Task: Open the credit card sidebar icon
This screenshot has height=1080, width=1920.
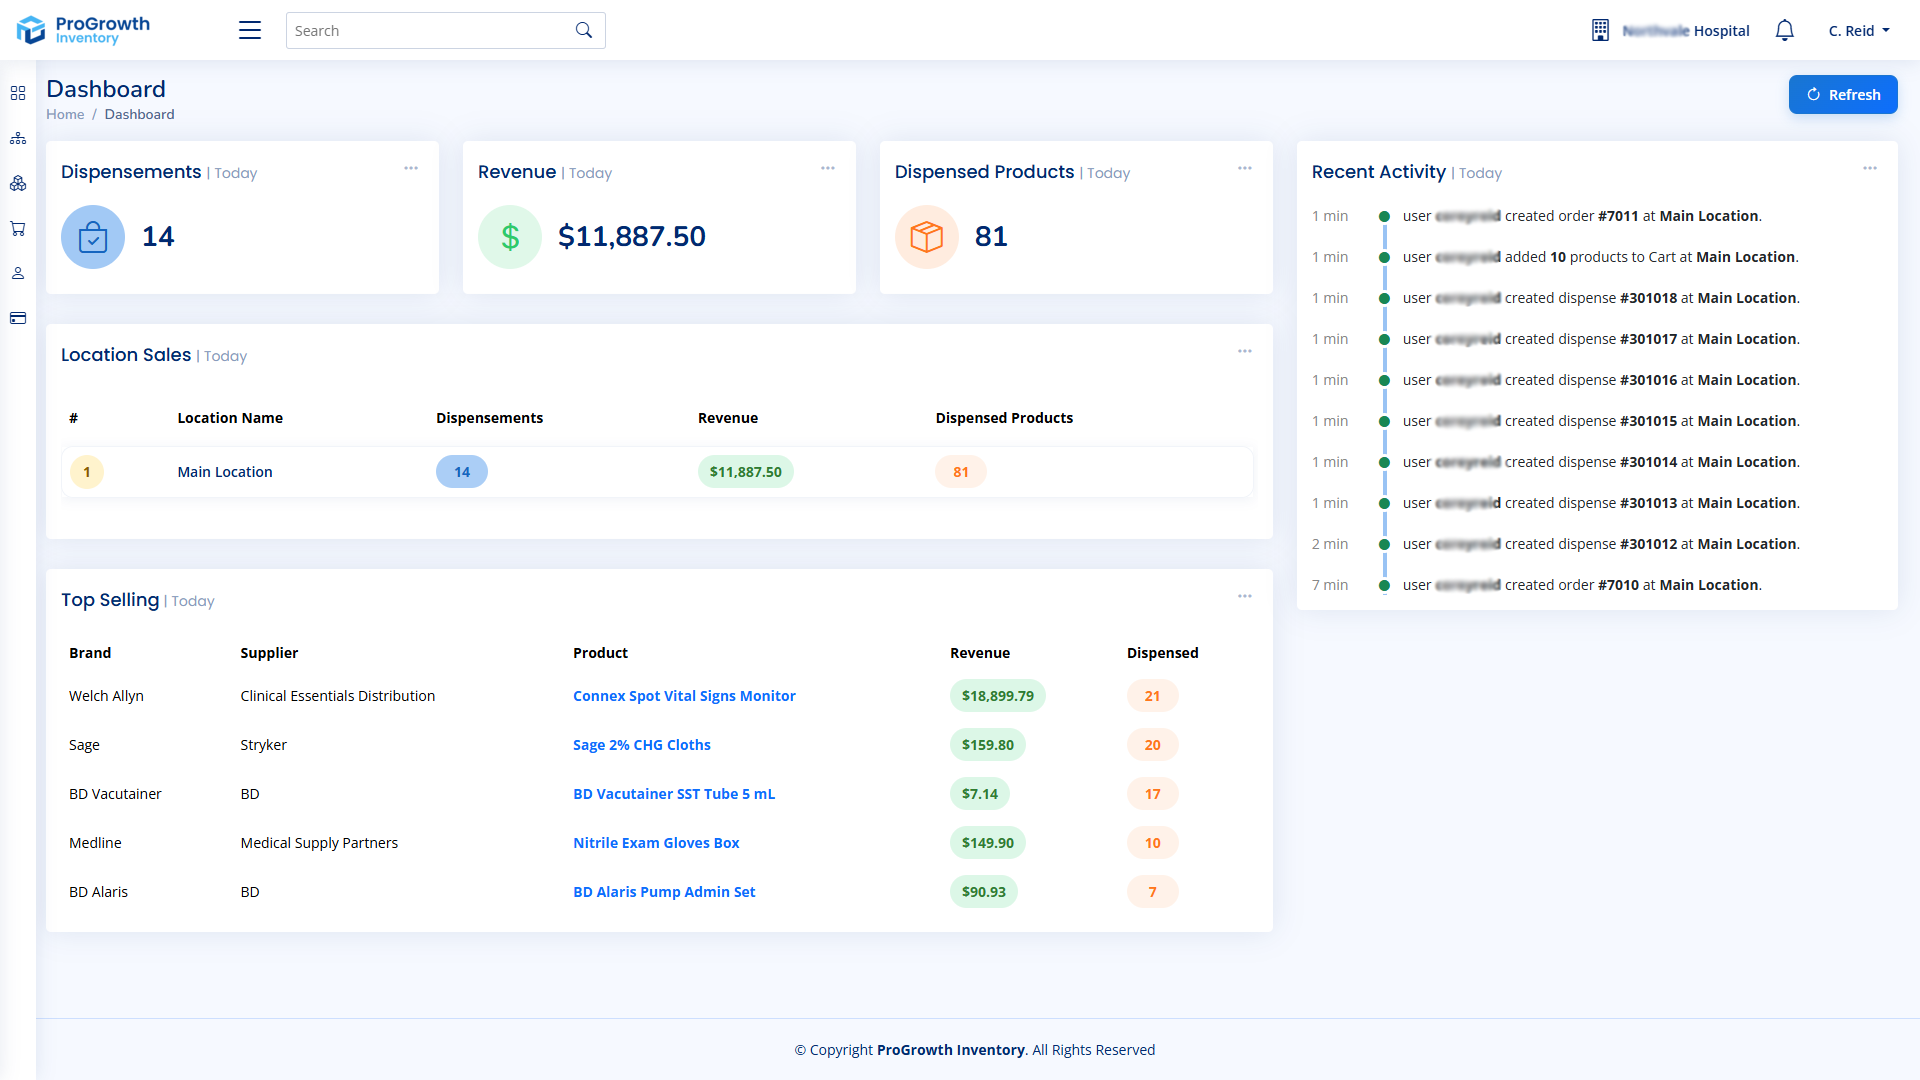Action: tap(18, 318)
